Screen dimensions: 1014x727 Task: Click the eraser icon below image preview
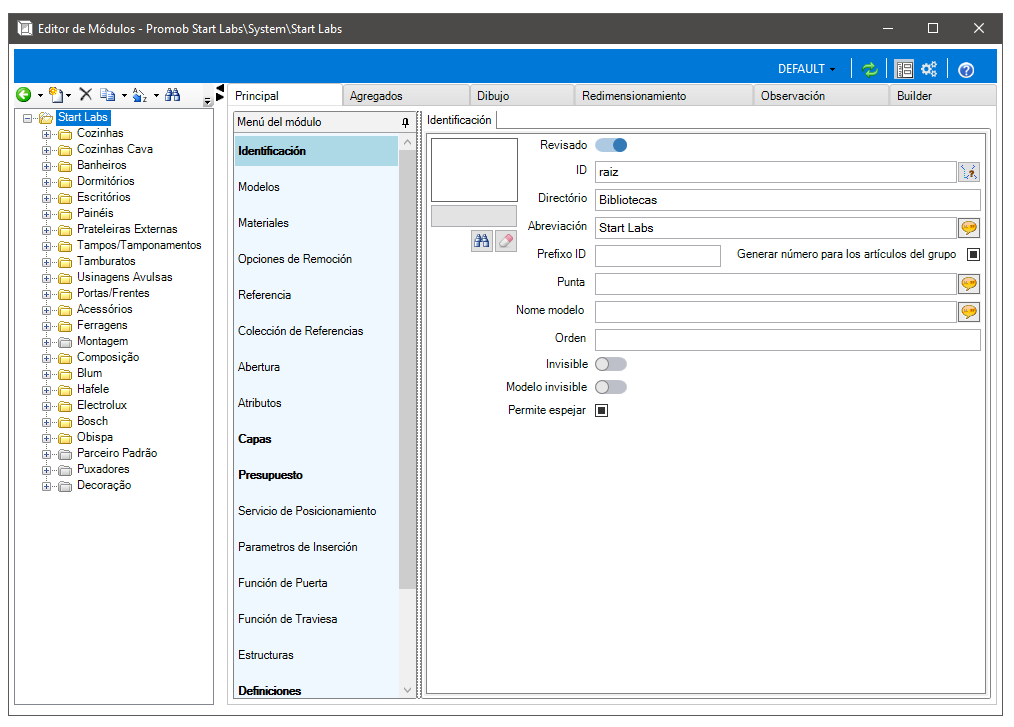click(506, 241)
